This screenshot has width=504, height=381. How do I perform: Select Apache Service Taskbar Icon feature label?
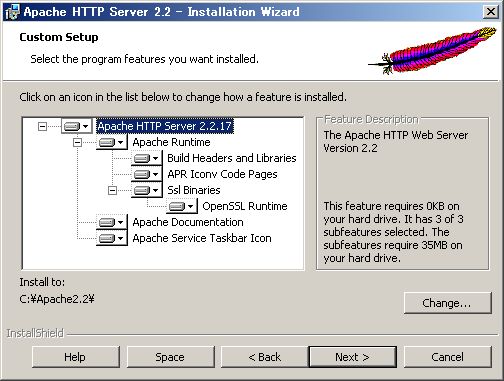(x=202, y=238)
